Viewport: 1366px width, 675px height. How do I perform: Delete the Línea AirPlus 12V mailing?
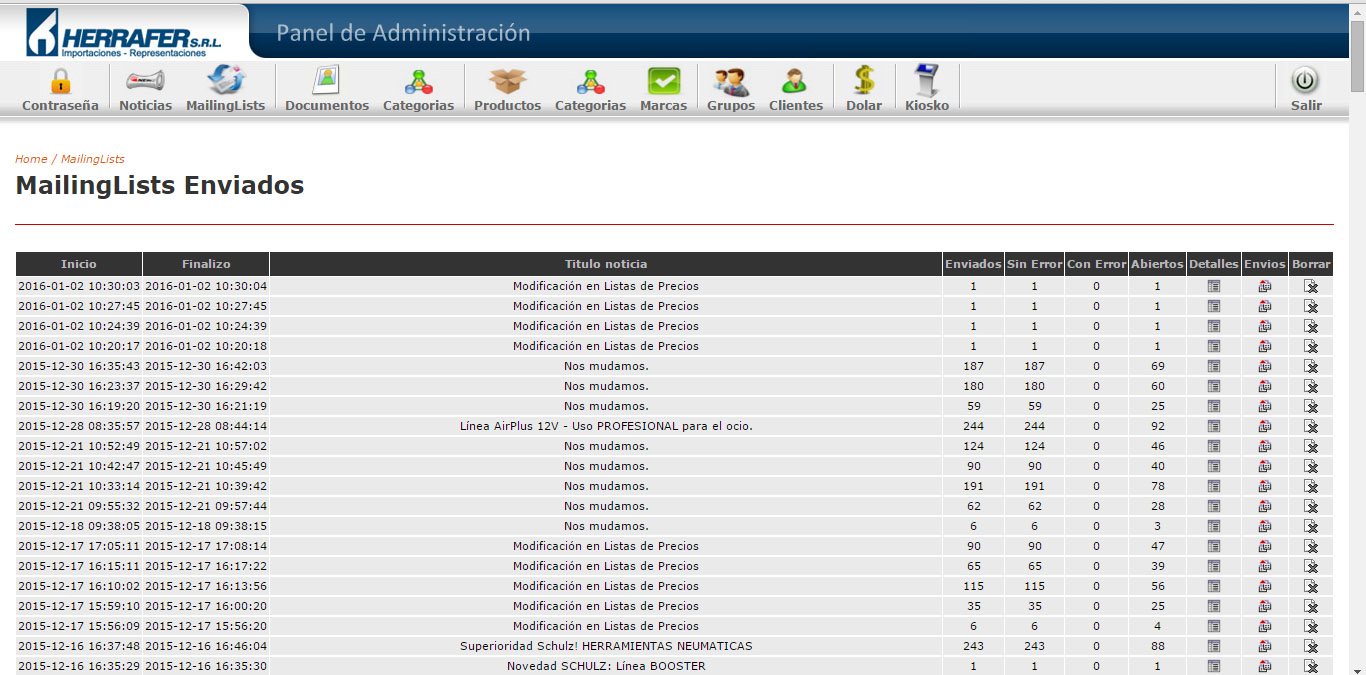tap(1311, 426)
